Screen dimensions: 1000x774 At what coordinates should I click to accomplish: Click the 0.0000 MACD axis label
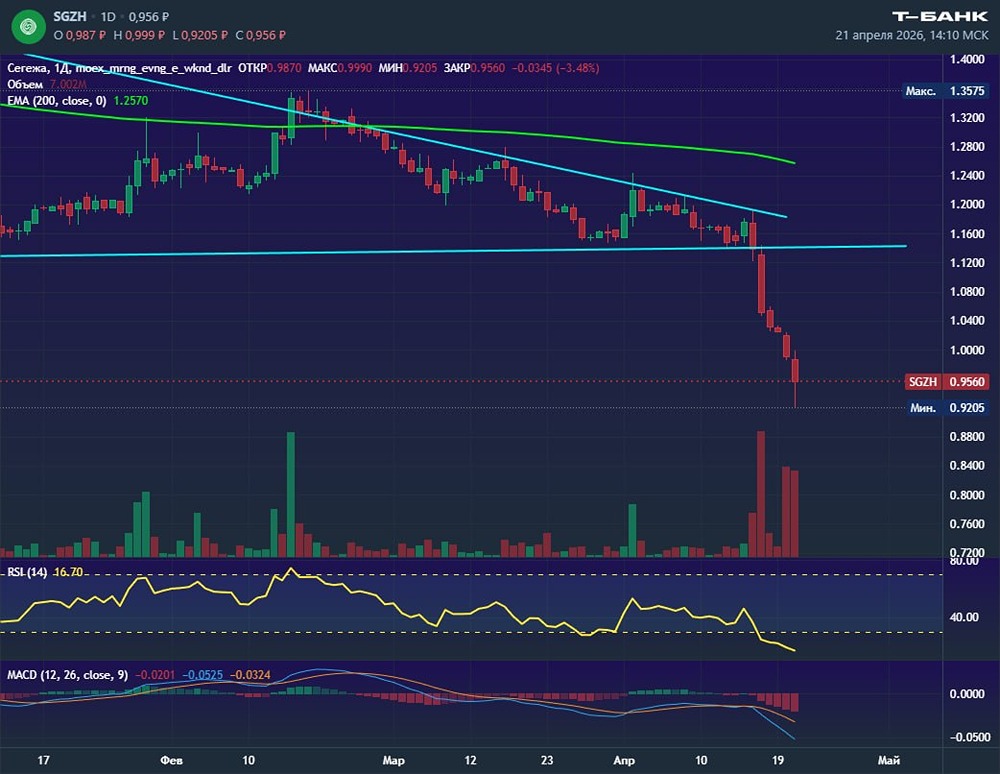coord(967,694)
